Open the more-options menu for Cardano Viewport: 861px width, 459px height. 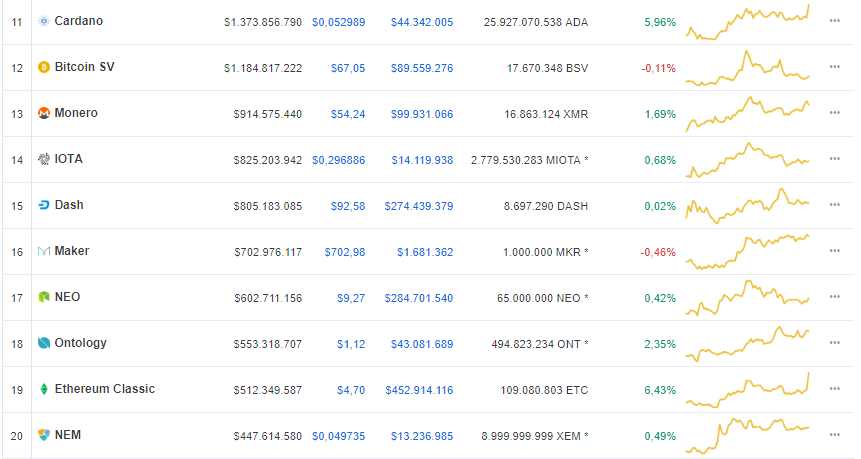(835, 21)
